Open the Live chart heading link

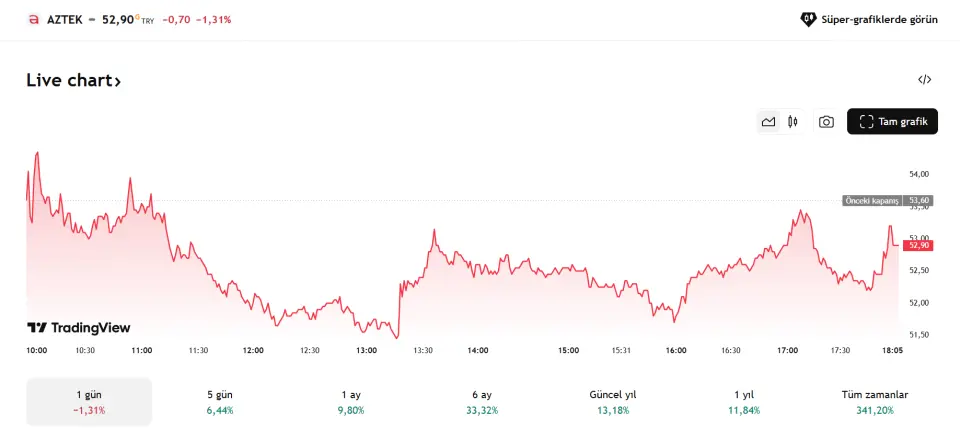click(73, 81)
